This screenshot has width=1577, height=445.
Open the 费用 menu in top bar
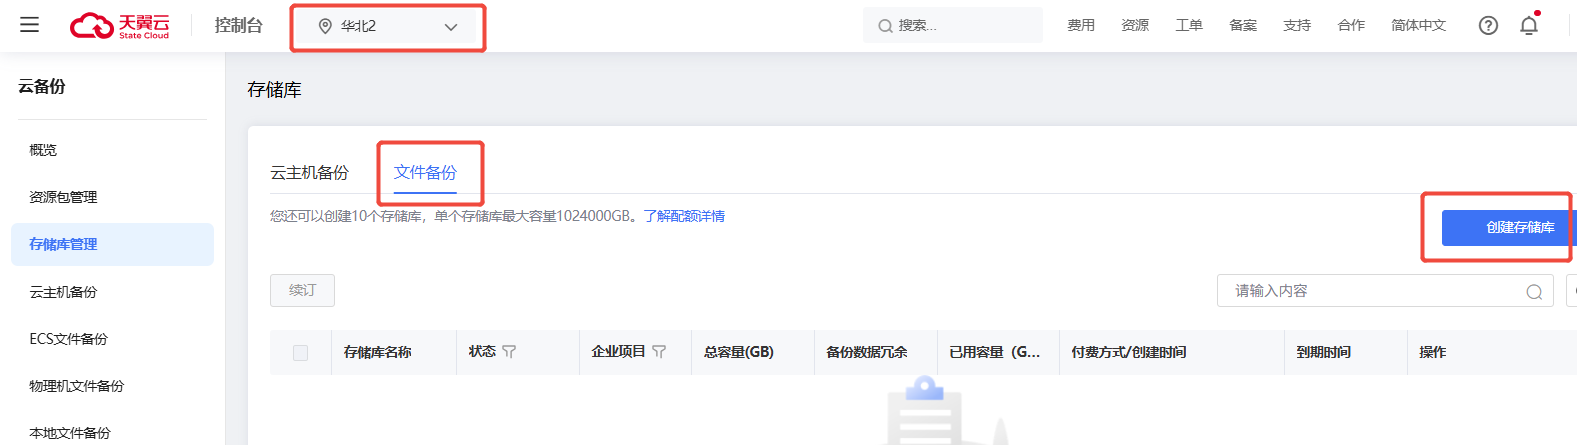point(1080,26)
